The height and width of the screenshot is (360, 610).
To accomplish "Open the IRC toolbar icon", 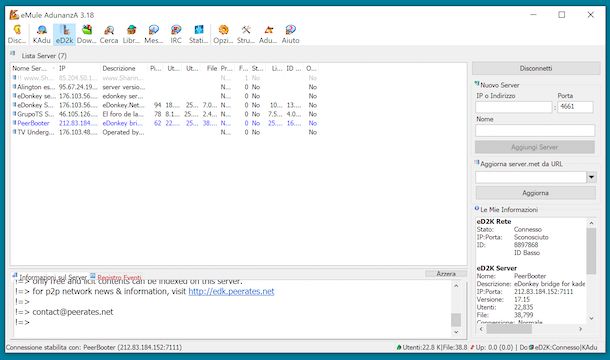I will (x=176, y=34).
